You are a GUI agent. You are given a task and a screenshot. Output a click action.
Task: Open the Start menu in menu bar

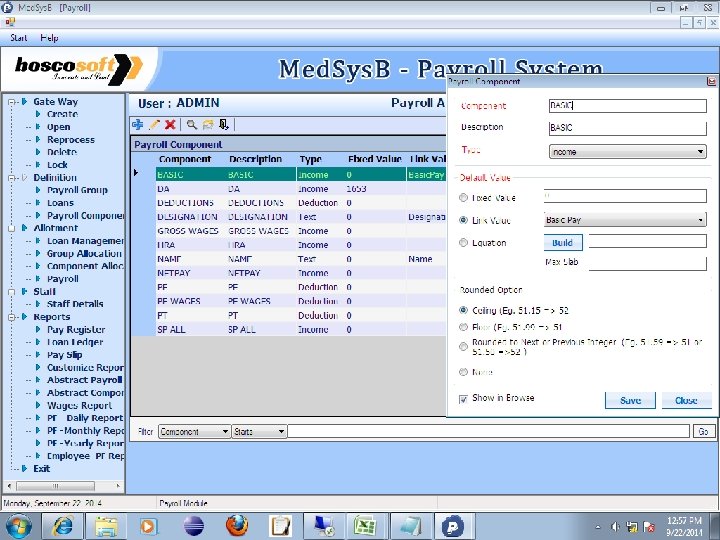pos(19,38)
